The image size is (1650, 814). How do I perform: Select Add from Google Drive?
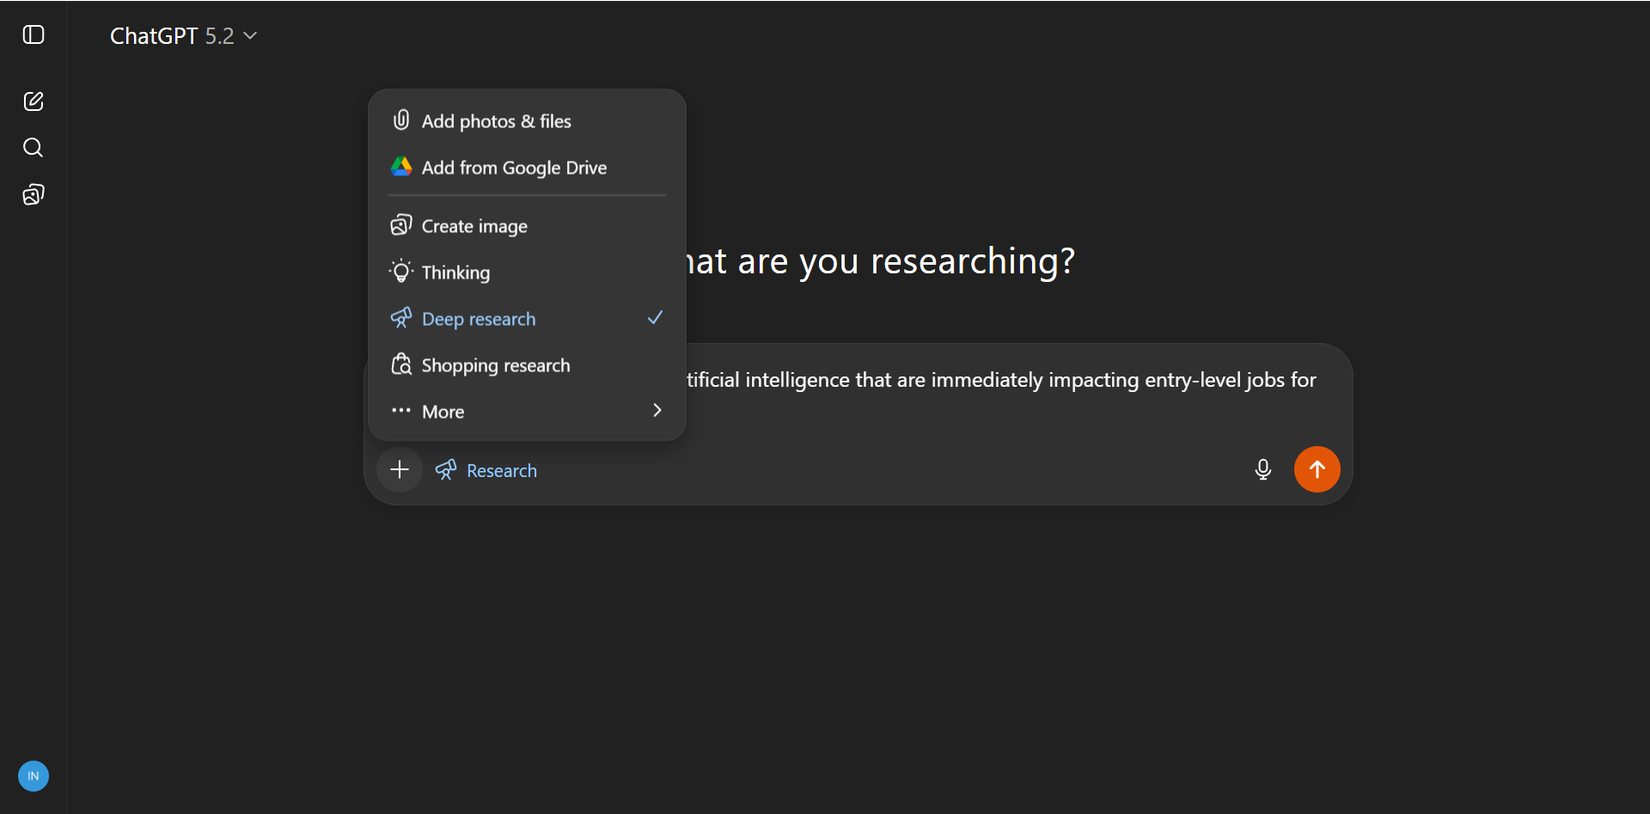[527, 168]
